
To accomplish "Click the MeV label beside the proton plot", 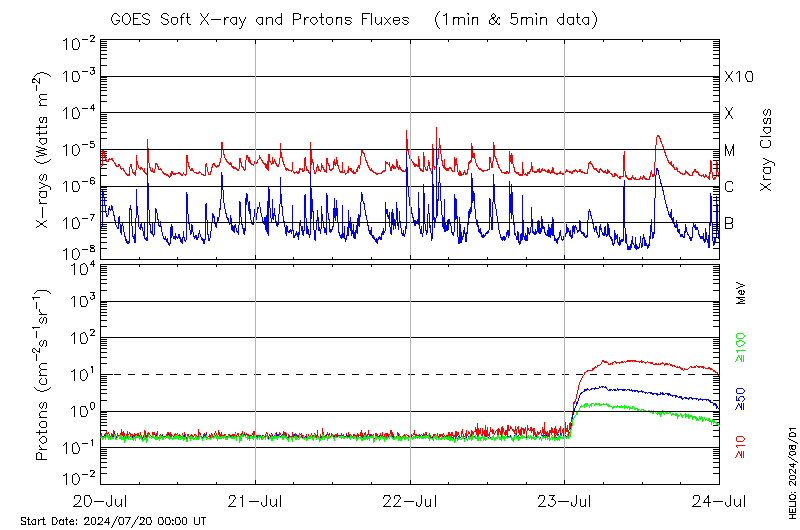I will [741, 292].
